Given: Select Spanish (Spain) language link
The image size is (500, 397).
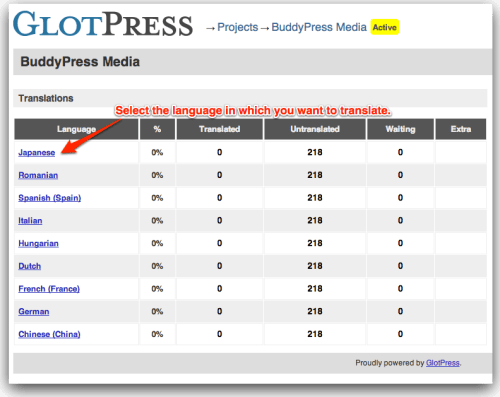Looking at the screenshot, I should point(50,198).
